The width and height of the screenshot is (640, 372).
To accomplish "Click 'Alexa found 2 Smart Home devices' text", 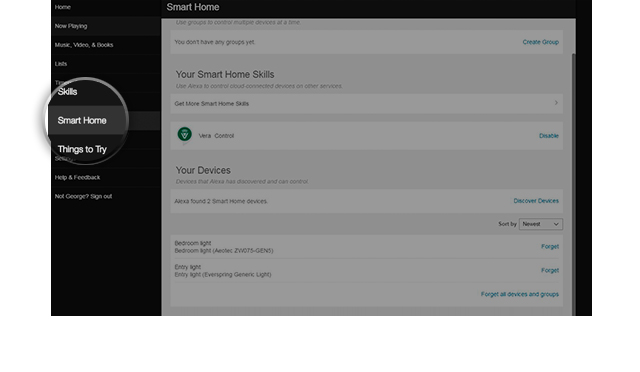I will pyautogui.click(x=221, y=201).
